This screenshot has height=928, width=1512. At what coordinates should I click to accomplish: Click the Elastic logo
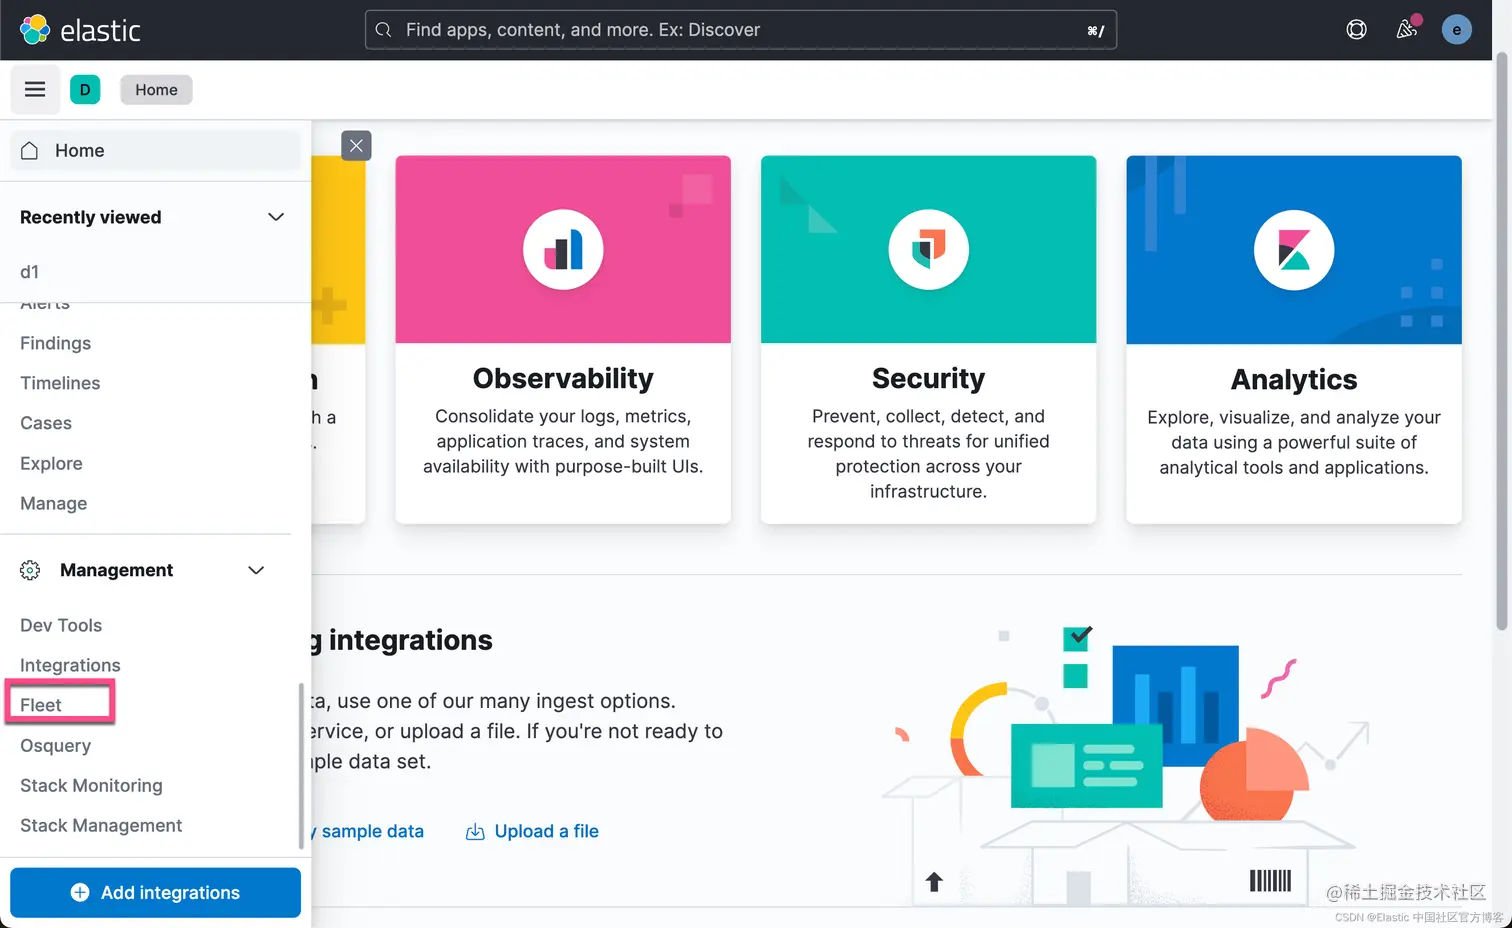[80, 30]
